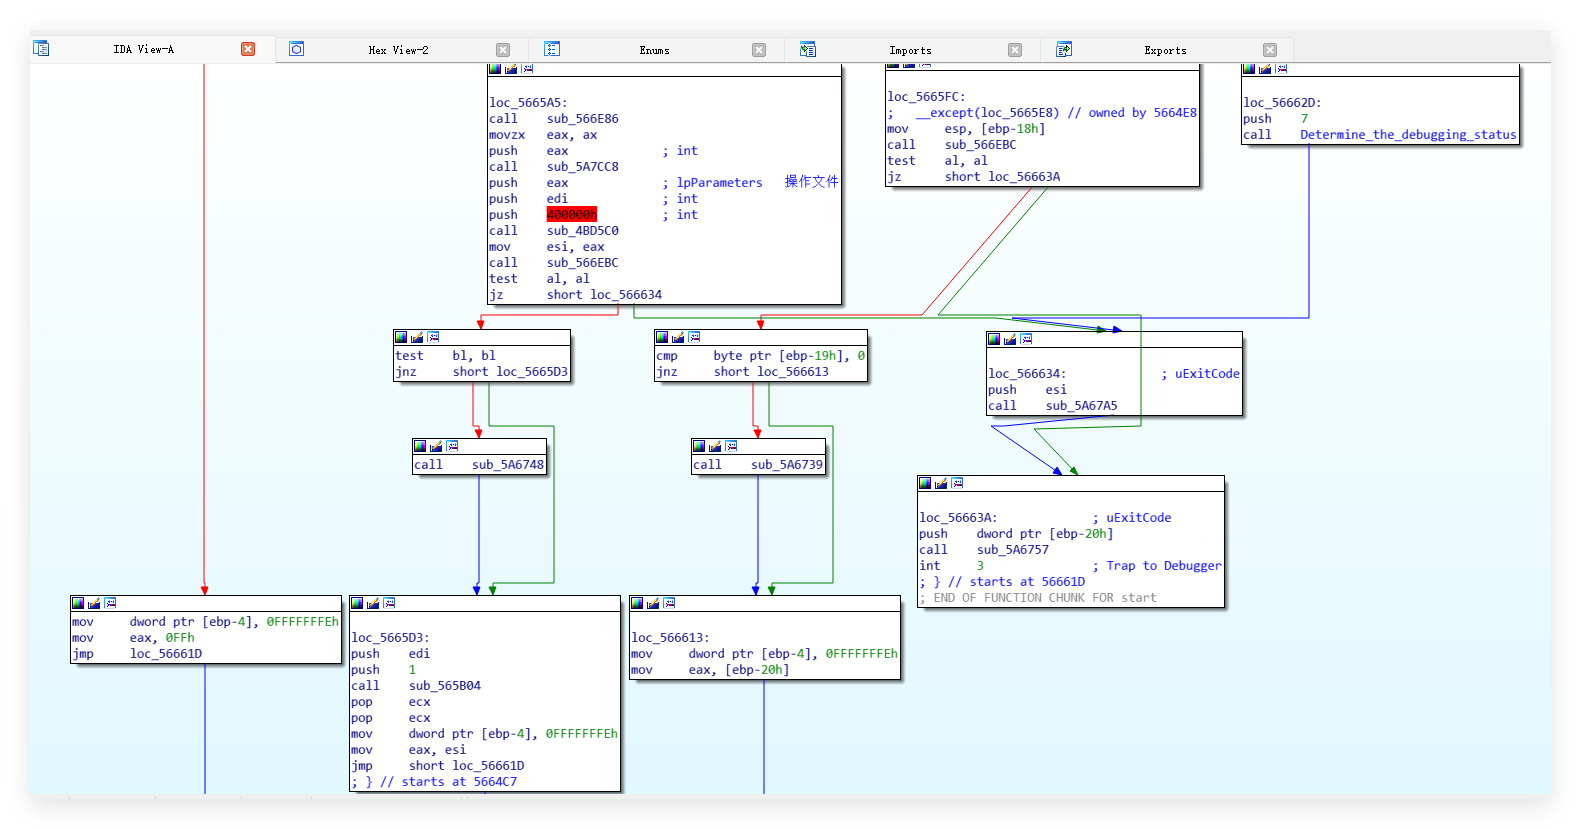Switch to the Hex View-2 tab
This screenshot has height=829, width=1581.
tap(398, 50)
